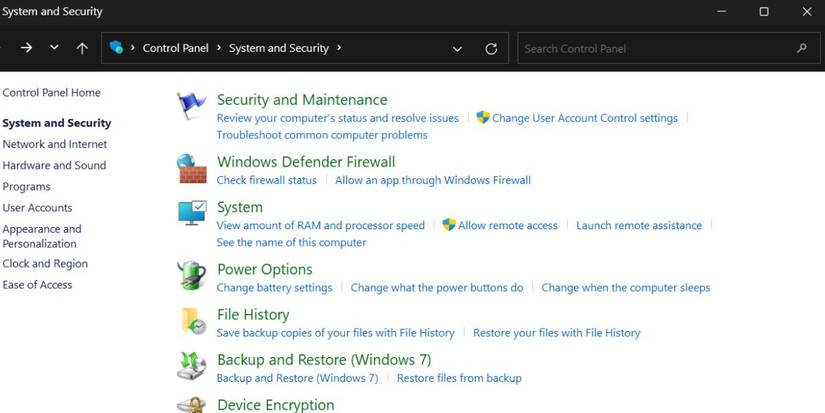Open Change User Account Control settings
The image size is (825, 413).
(585, 118)
